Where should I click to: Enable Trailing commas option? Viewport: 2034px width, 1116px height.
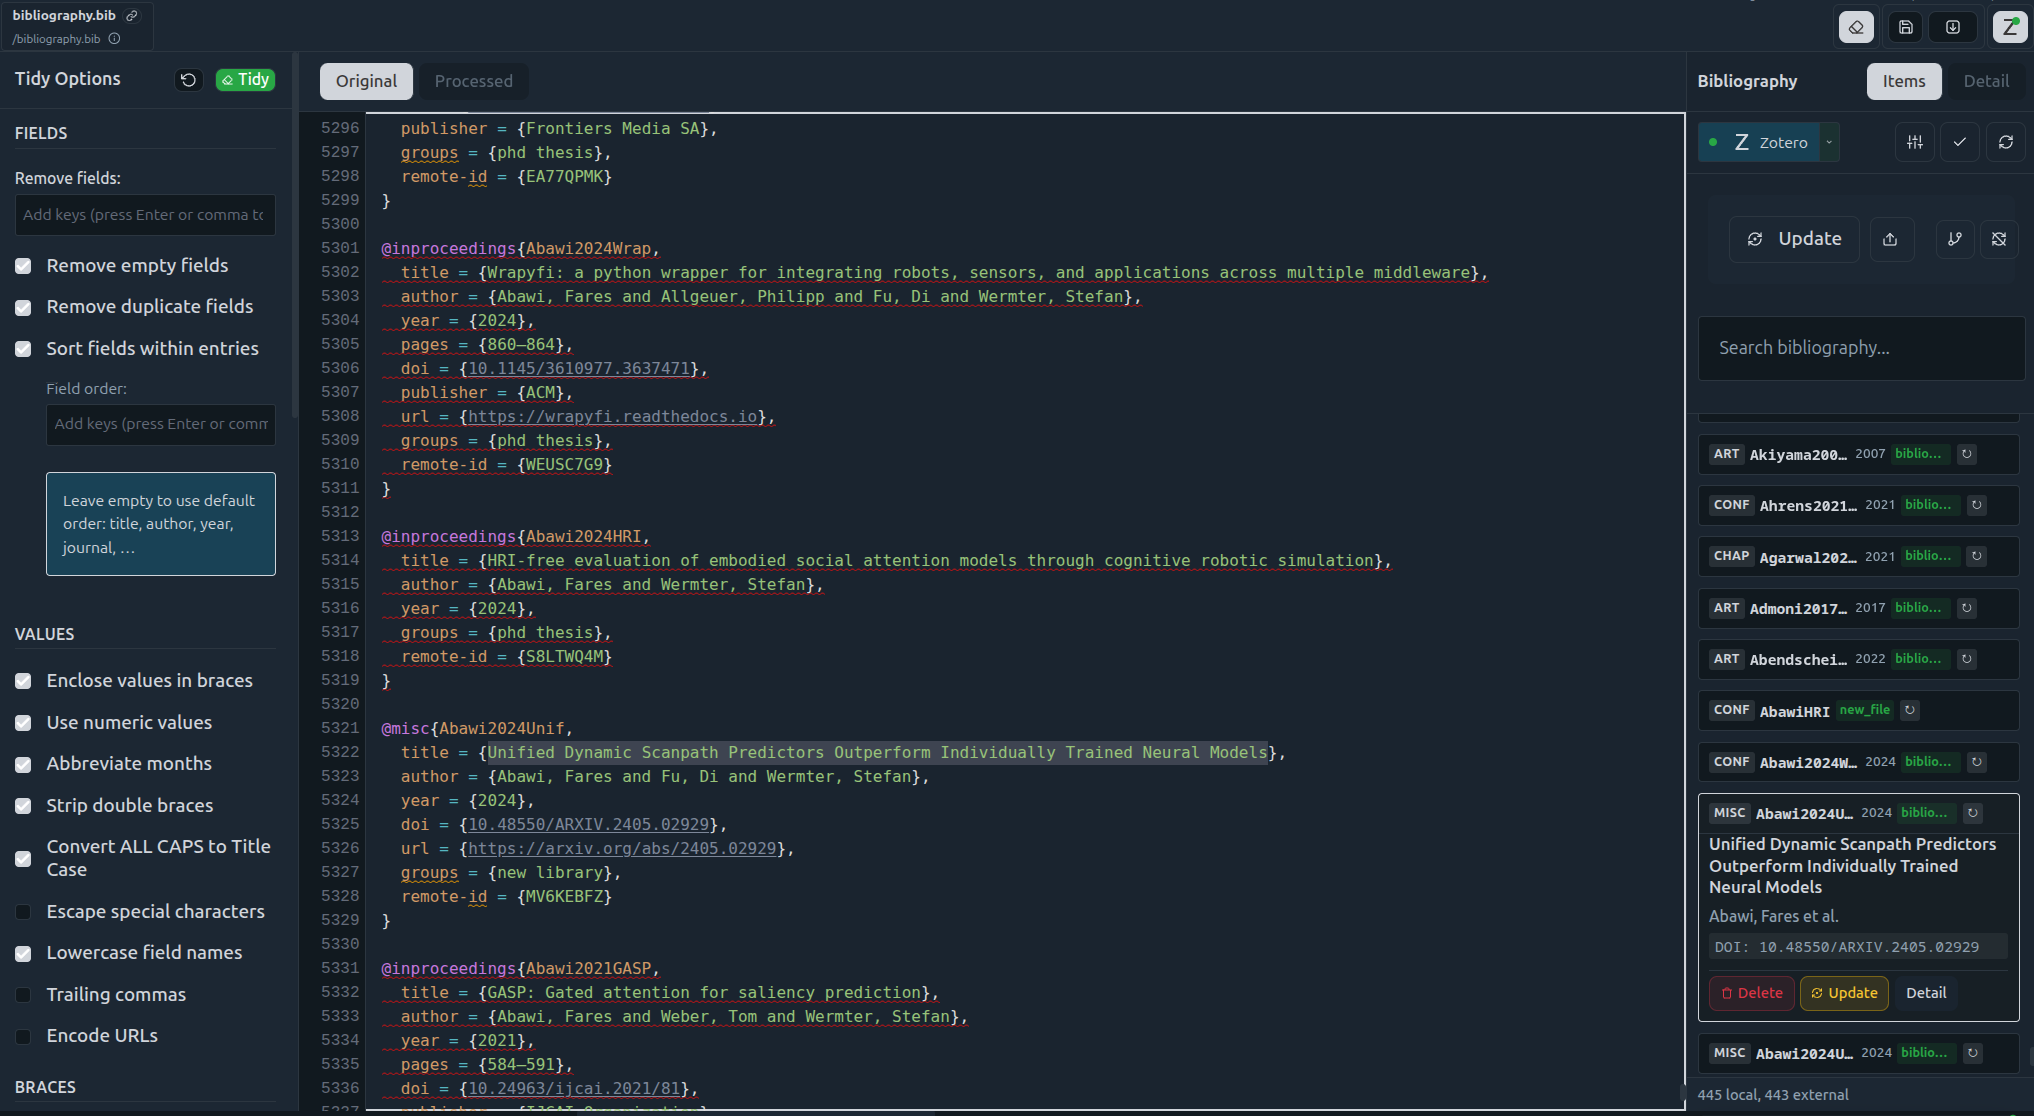(23, 995)
